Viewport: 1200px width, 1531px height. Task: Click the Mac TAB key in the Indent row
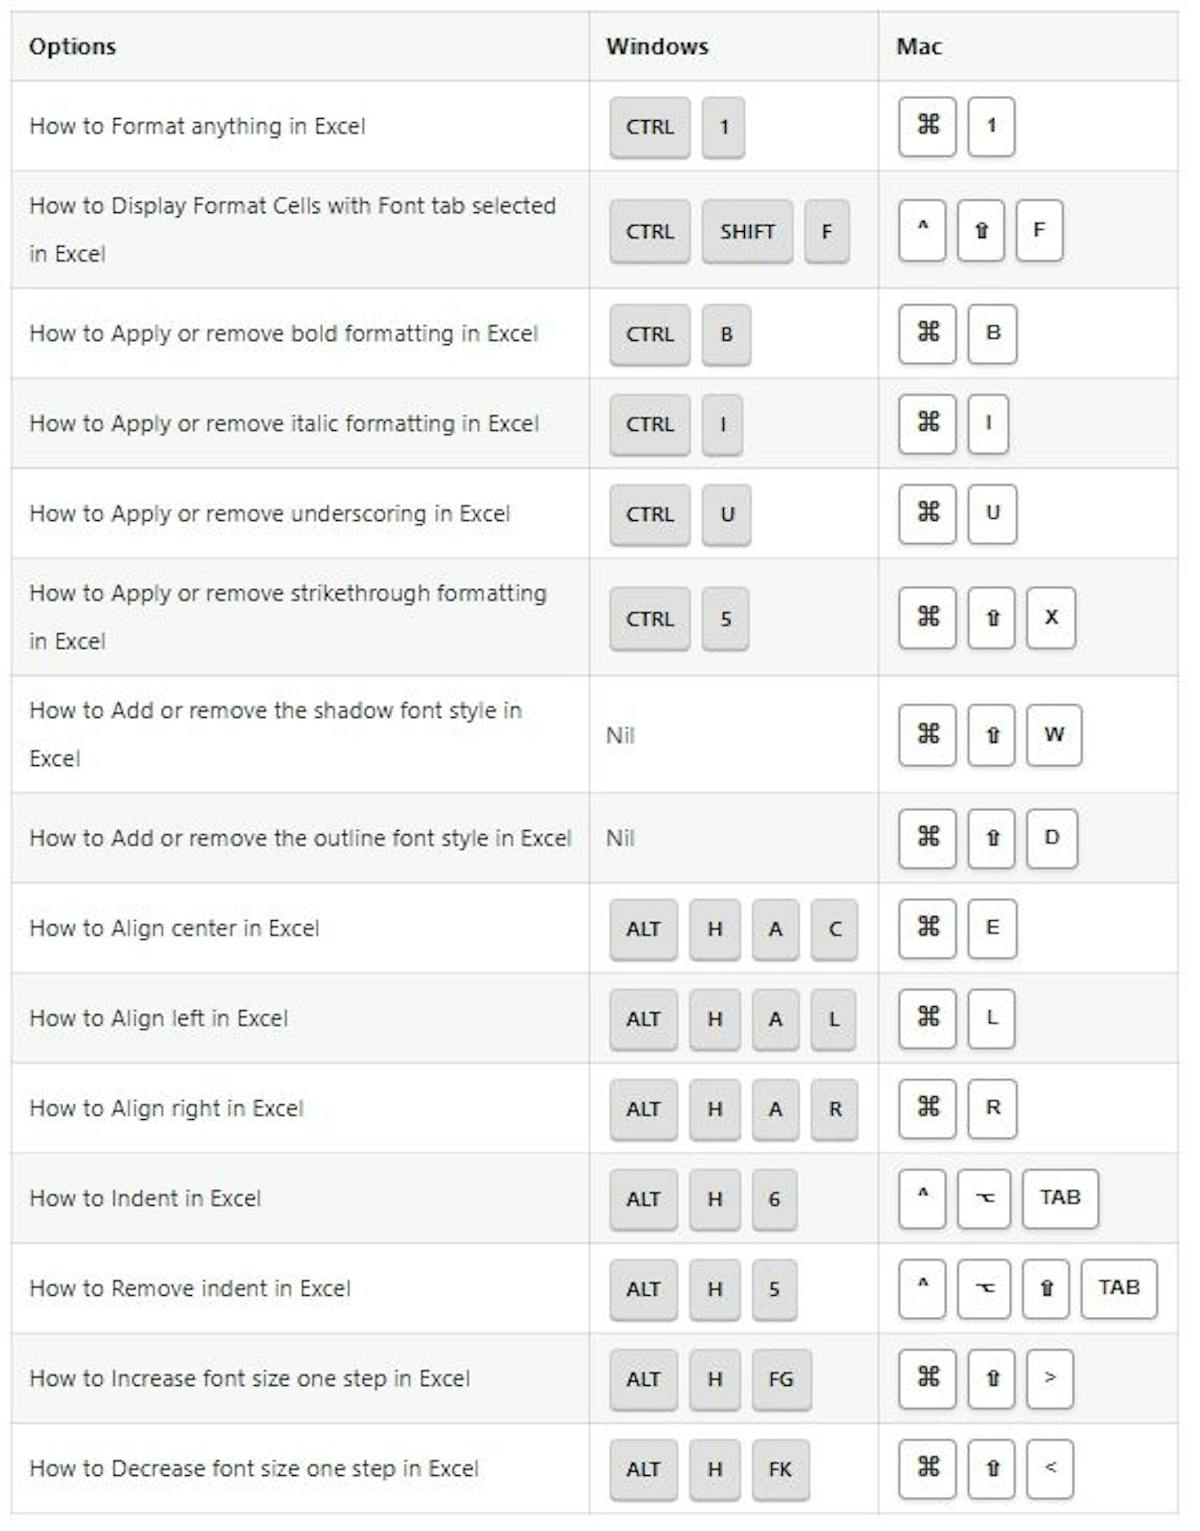[1060, 1198]
